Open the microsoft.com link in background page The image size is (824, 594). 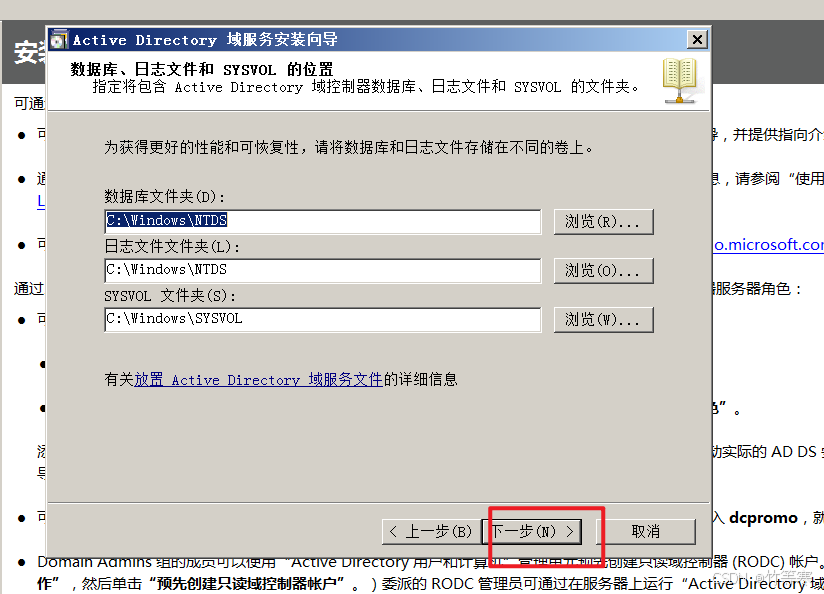768,245
